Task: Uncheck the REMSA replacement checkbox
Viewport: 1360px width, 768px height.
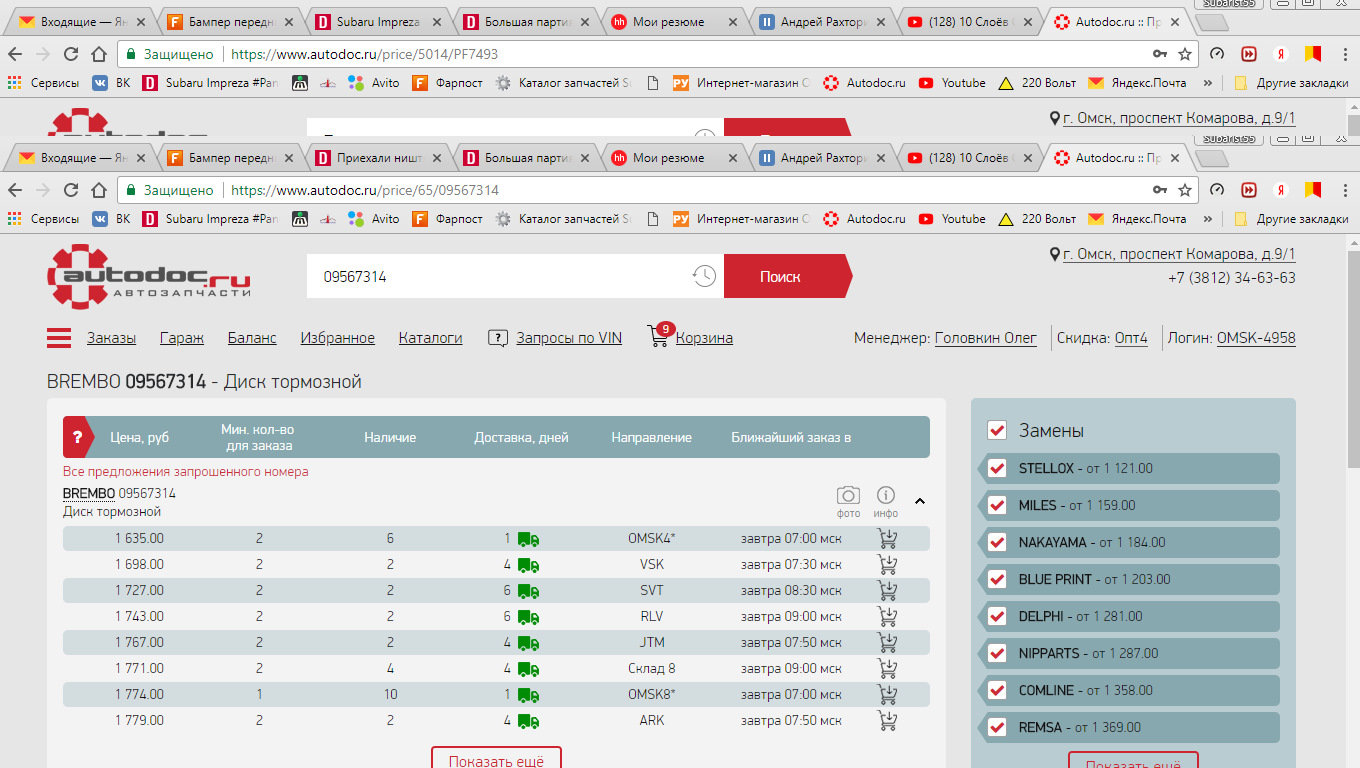Action: point(997,727)
